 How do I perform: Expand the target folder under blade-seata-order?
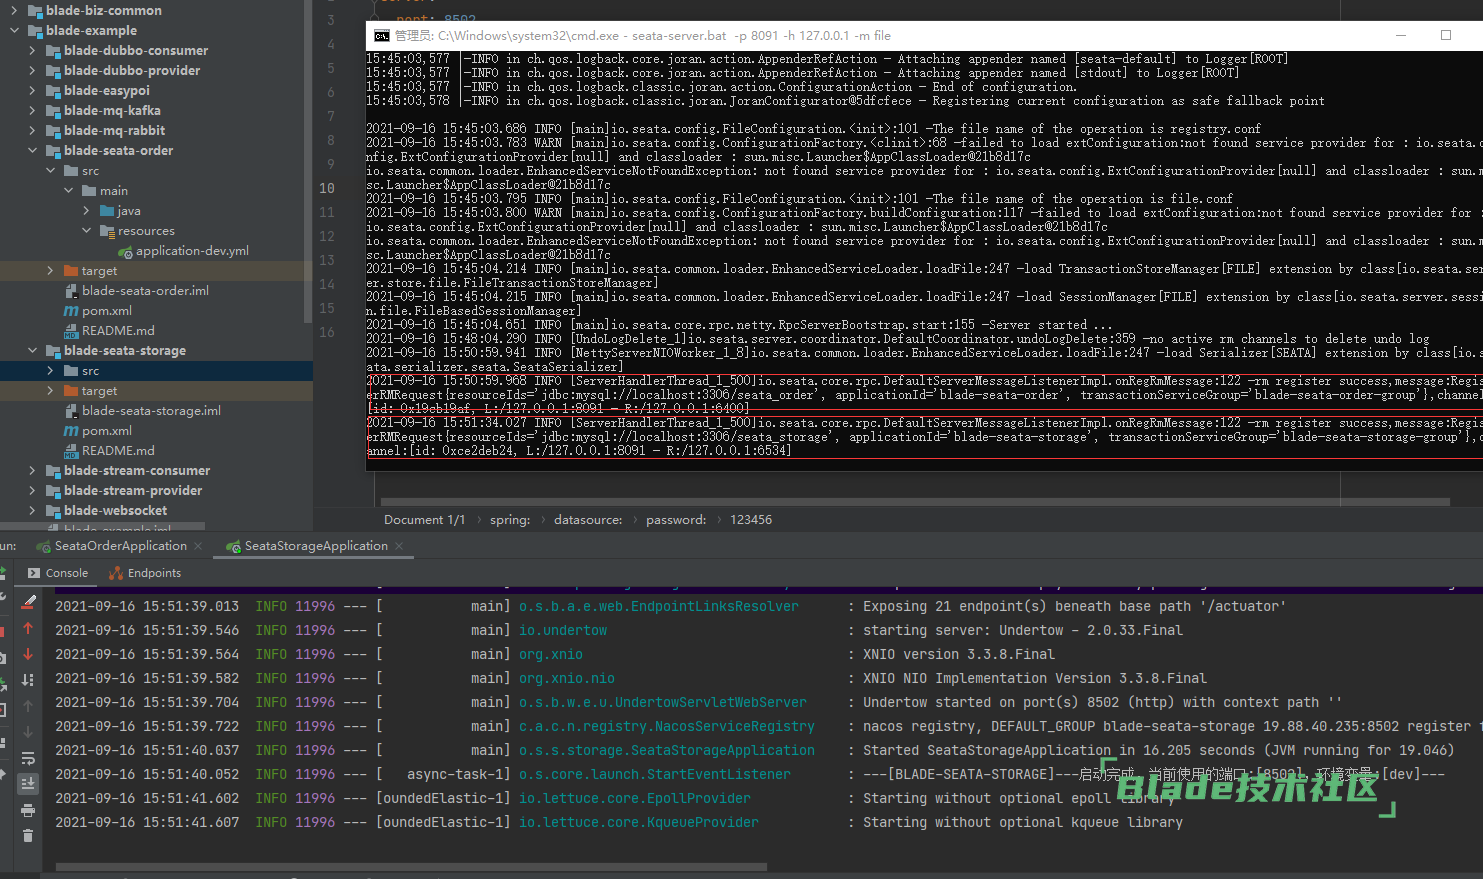[x=50, y=271]
